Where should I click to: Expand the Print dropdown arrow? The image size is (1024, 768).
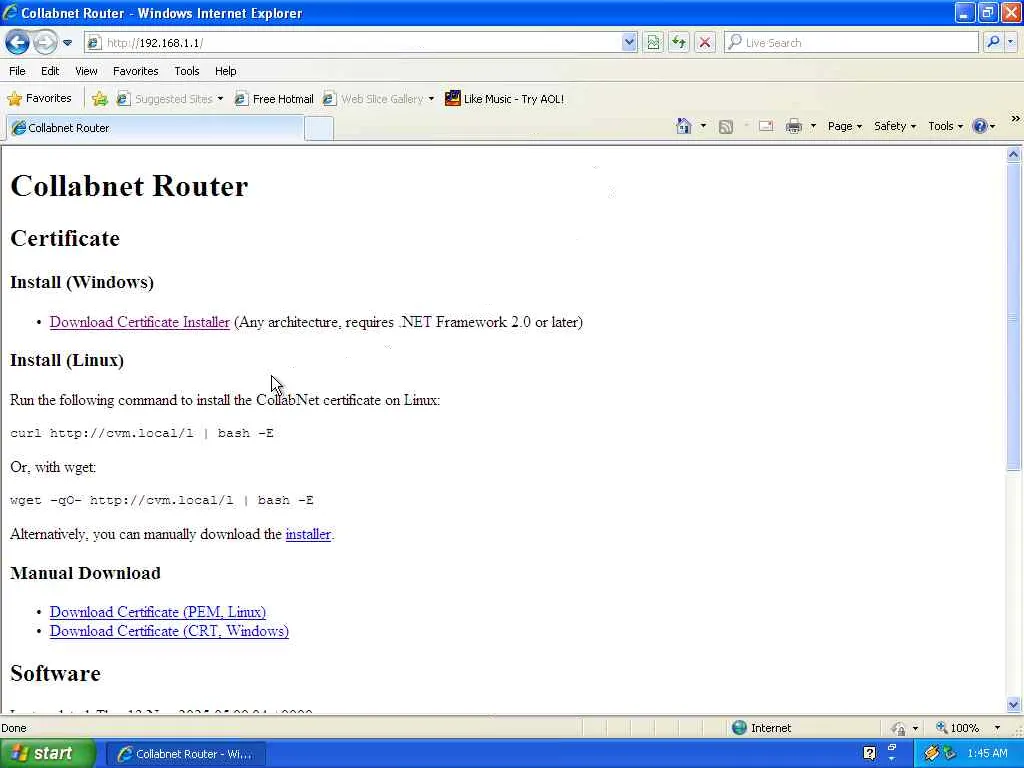[x=813, y=126]
